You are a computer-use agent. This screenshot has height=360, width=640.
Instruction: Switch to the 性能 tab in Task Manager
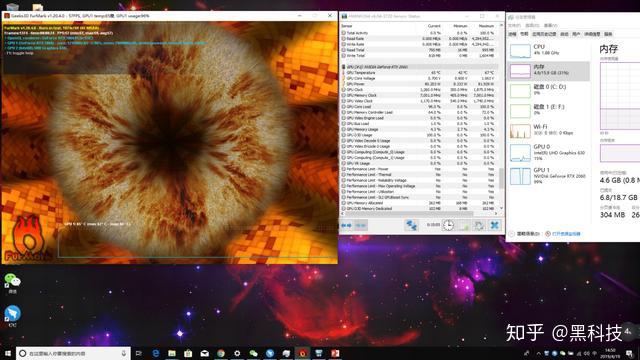click(524, 34)
